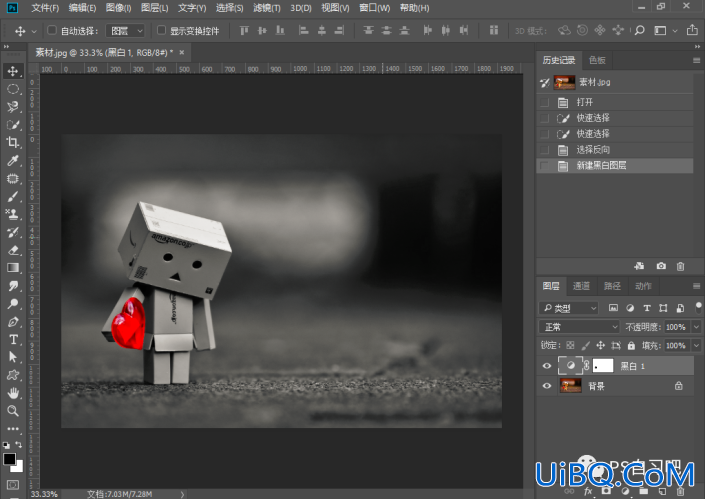Filter layers by type layer icon

click(647, 308)
